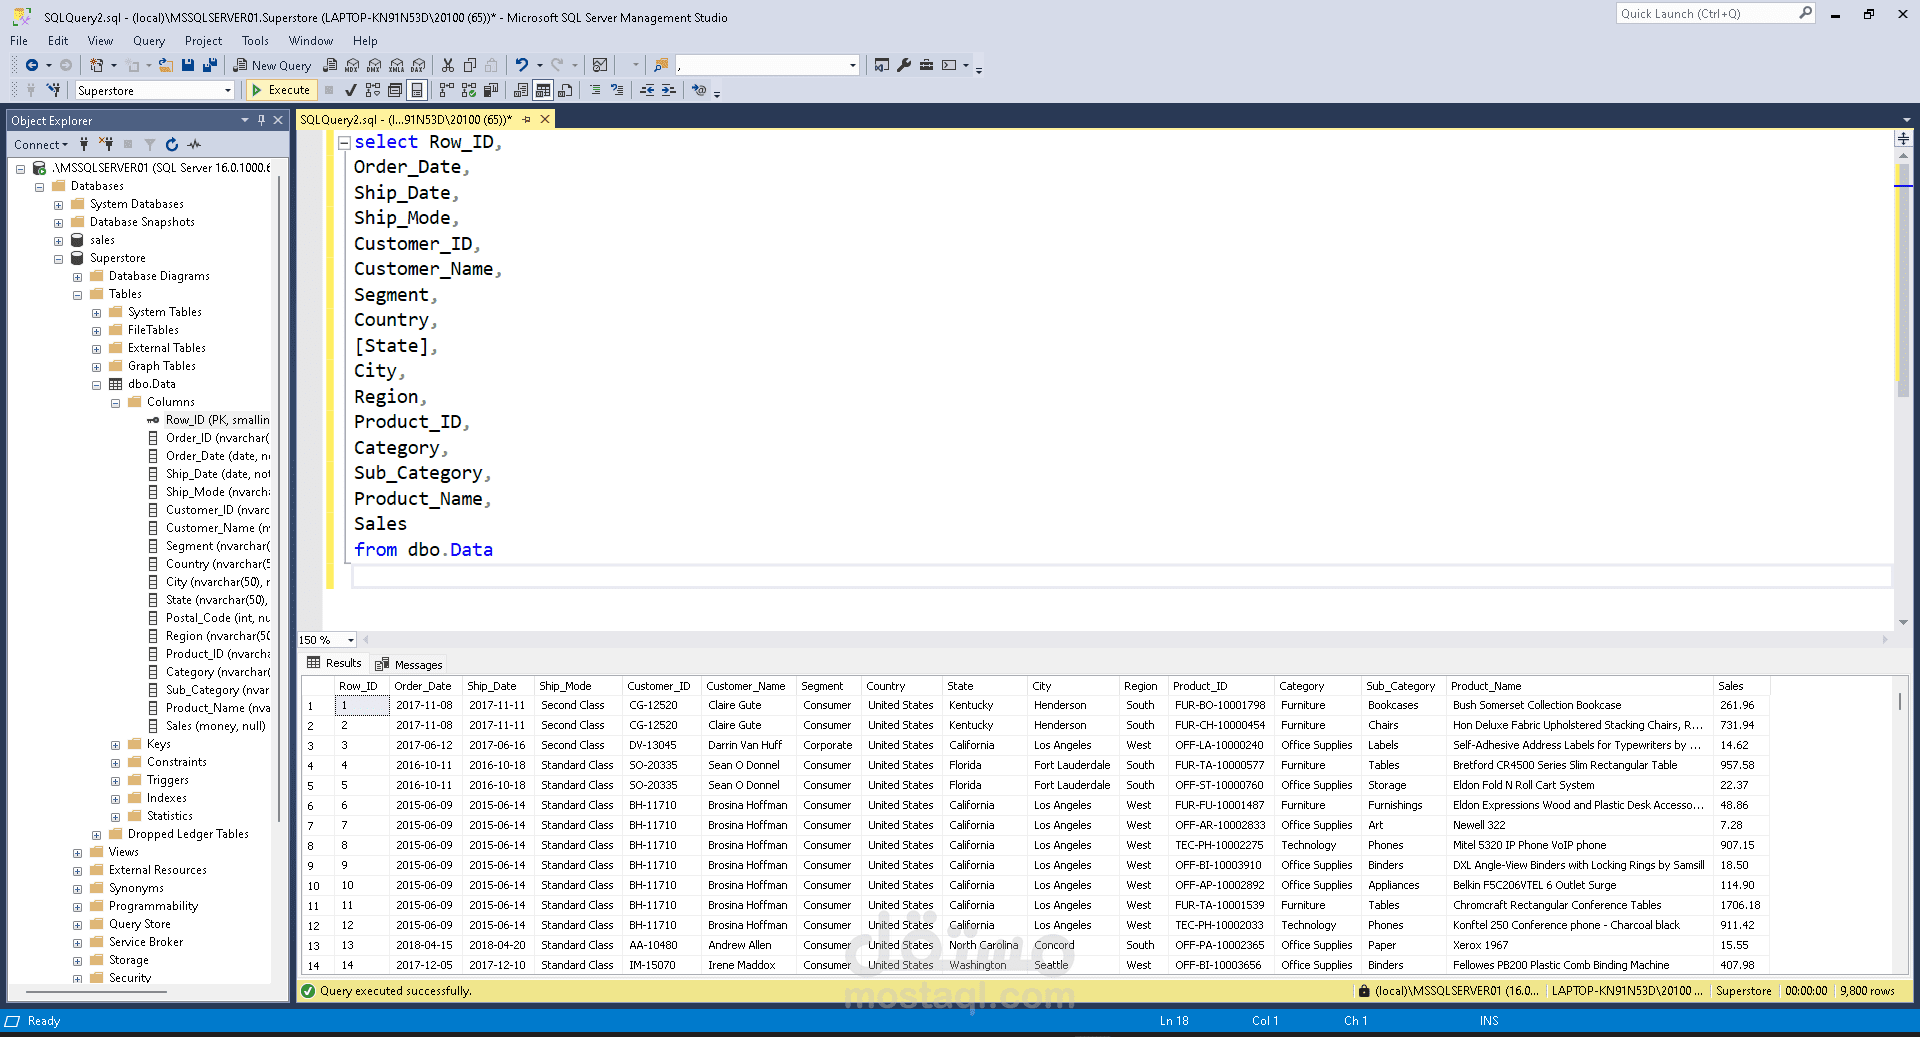Collapse the dbo.Data table node
This screenshot has width=1920, height=1037.
(96, 385)
